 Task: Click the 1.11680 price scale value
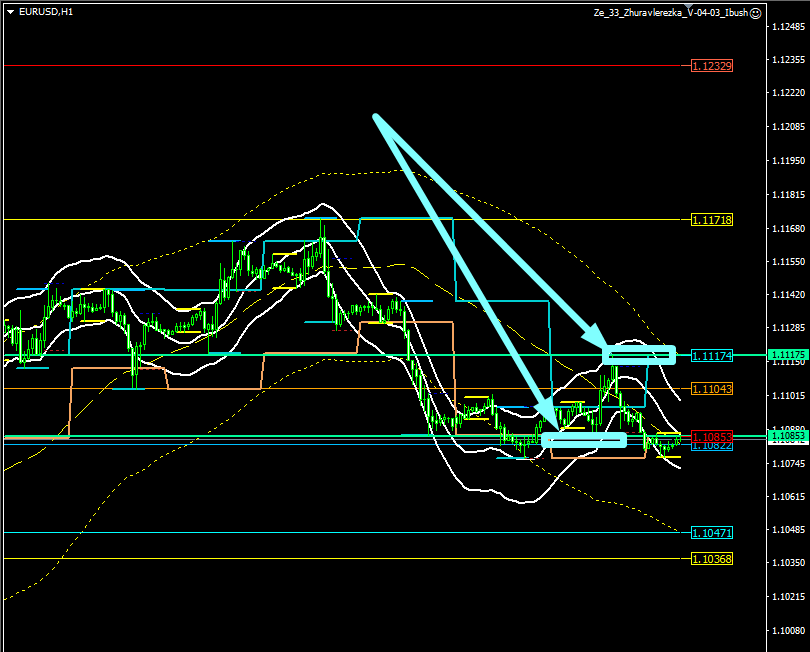pyautogui.click(x=788, y=228)
